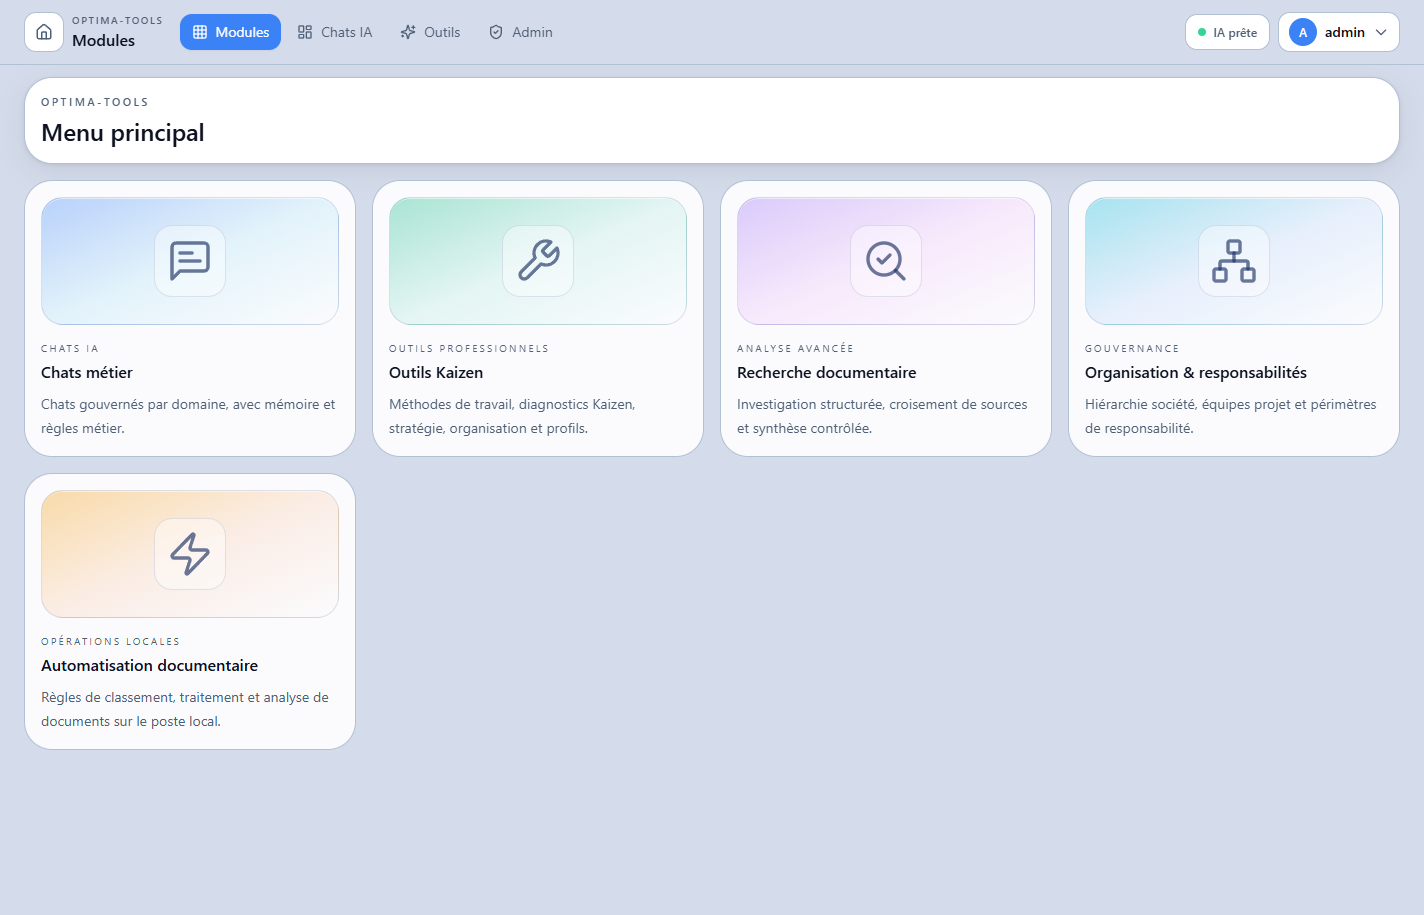This screenshot has width=1424, height=915.
Task: Click the orange Automatisation card banner
Action: (190, 554)
